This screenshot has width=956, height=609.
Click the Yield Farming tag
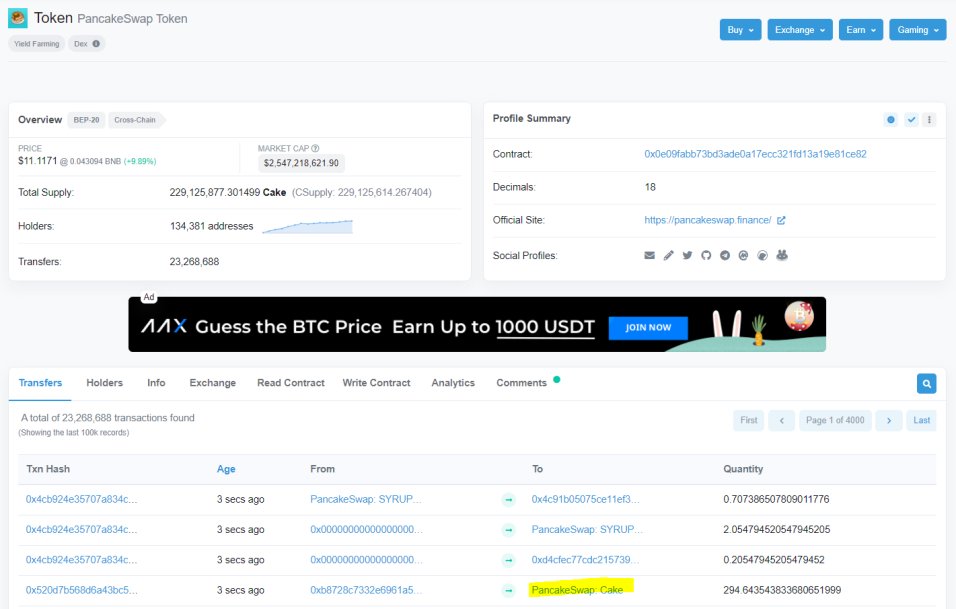[x=37, y=44]
